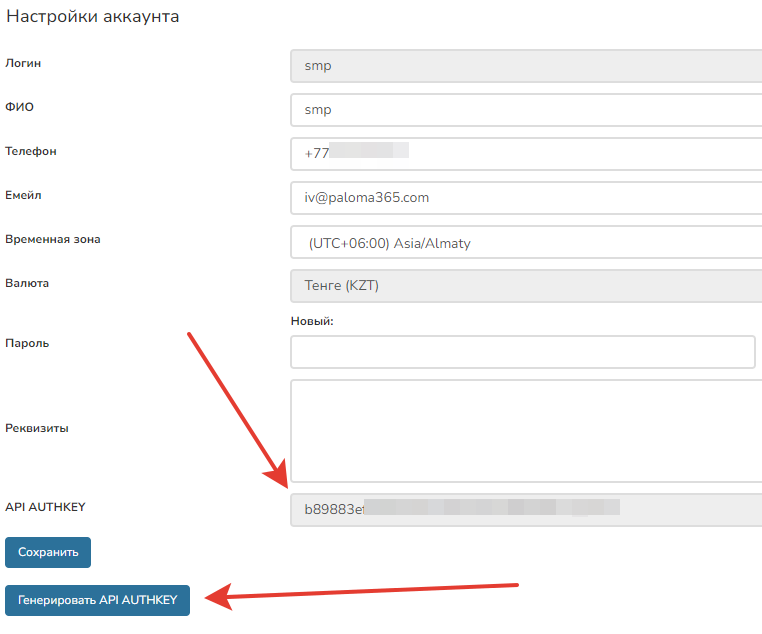The width and height of the screenshot is (762, 634).
Task: Open the Временная зона timezone dropdown
Action: [x=525, y=242]
